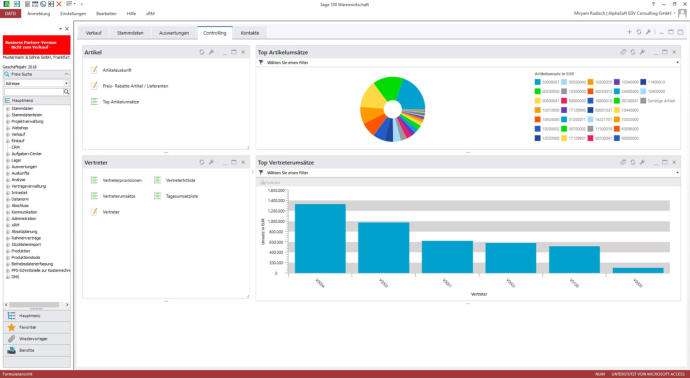The image size is (690, 378).
Task: Open the Einstellungen menu
Action: coord(73,14)
